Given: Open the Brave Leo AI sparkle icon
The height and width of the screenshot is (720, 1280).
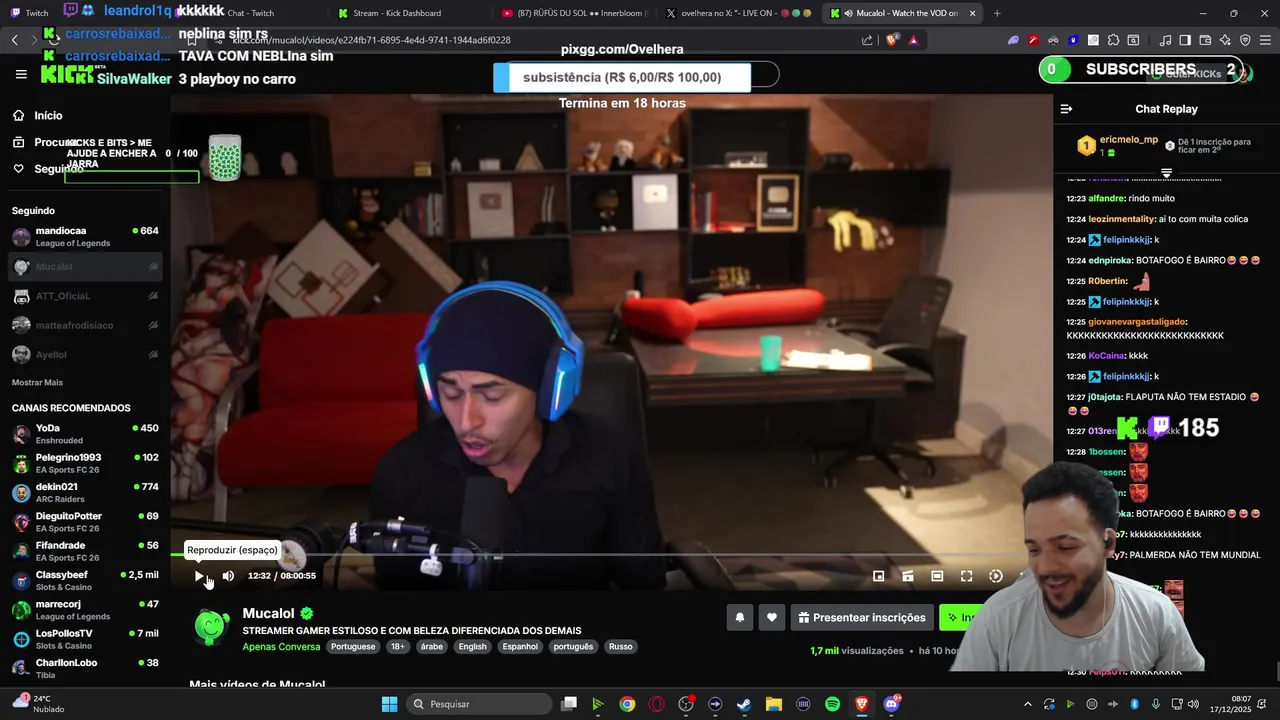Looking at the screenshot, I should pos(1225,40).
